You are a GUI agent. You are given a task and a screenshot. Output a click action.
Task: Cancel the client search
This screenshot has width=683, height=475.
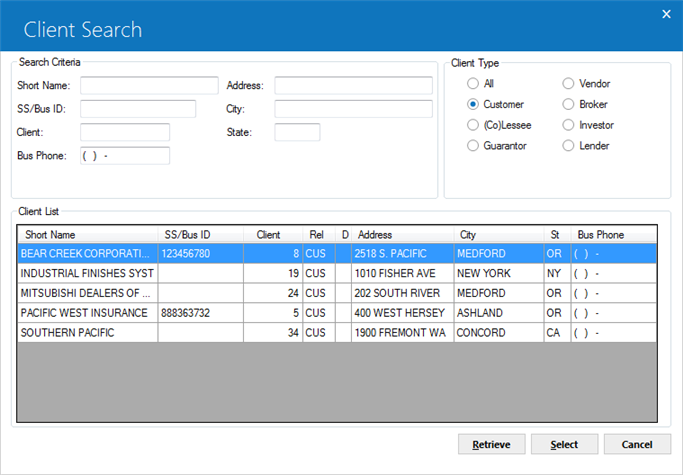pyautogui.click(x=637, y=444)
